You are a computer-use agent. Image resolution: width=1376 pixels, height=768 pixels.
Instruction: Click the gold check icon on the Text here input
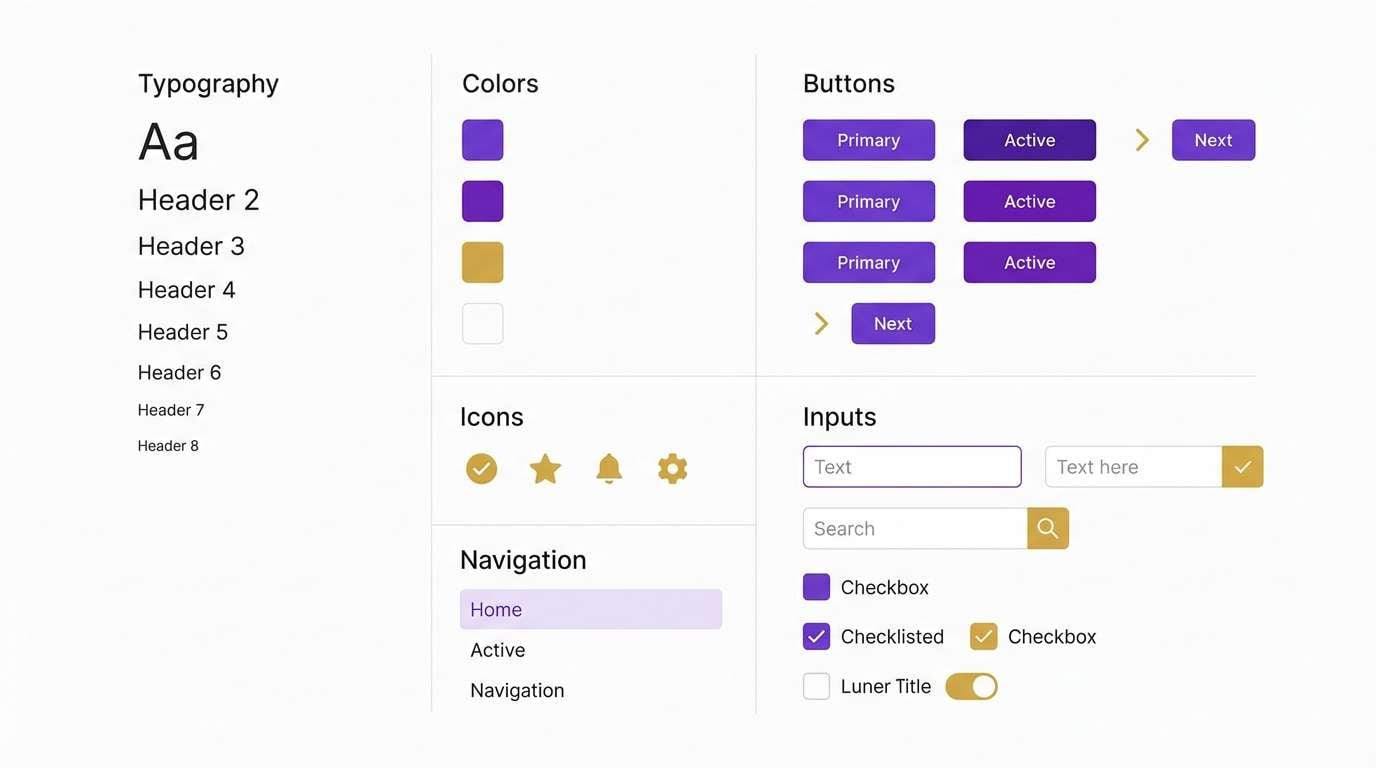tap(1242, 466)
